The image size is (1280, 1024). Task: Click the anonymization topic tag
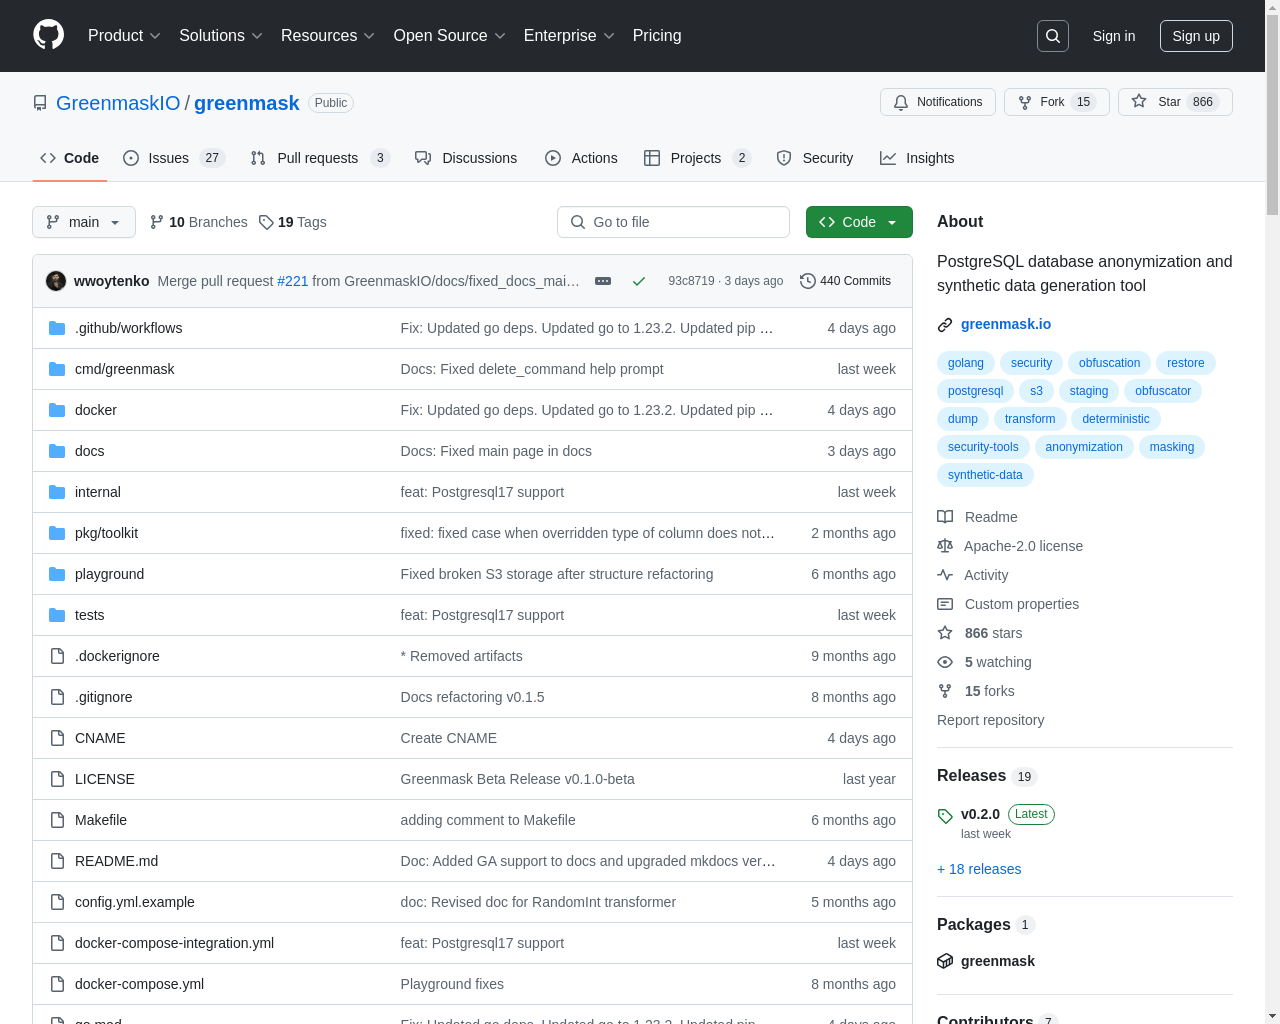click(1084, 447)
